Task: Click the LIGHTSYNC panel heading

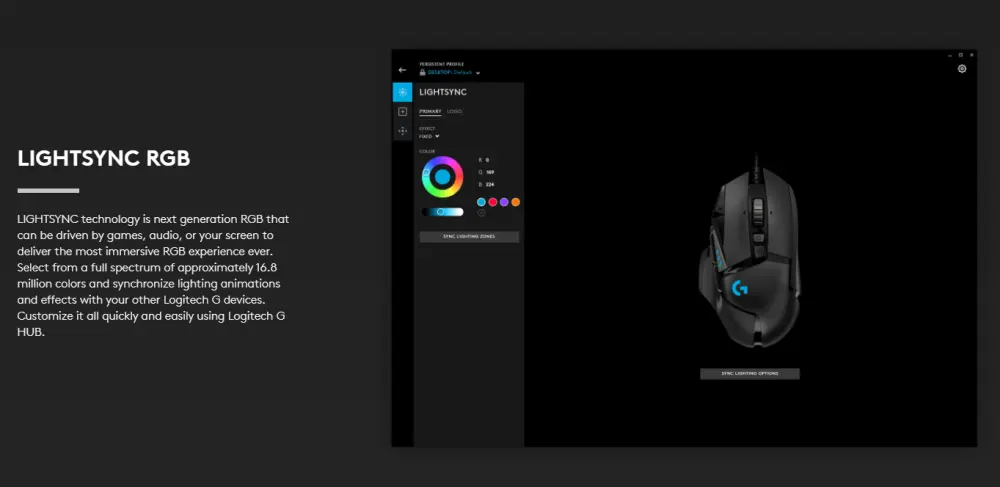Action: coord(443,92)
